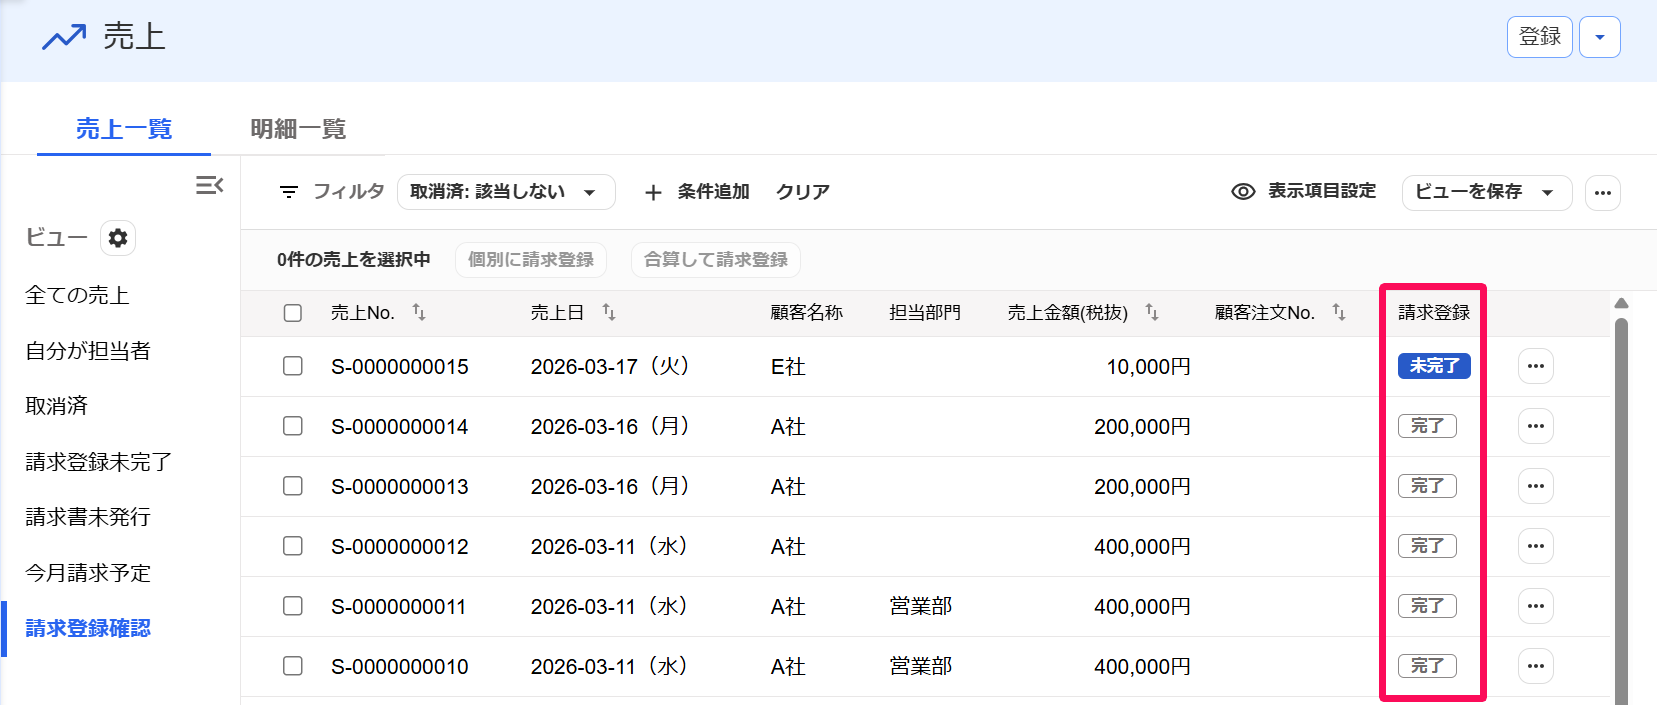Image resolution: width=1657 pixels, height=705 pixels.
Task: Click the sales number S-0000000014
Action: tap(400, 427)
